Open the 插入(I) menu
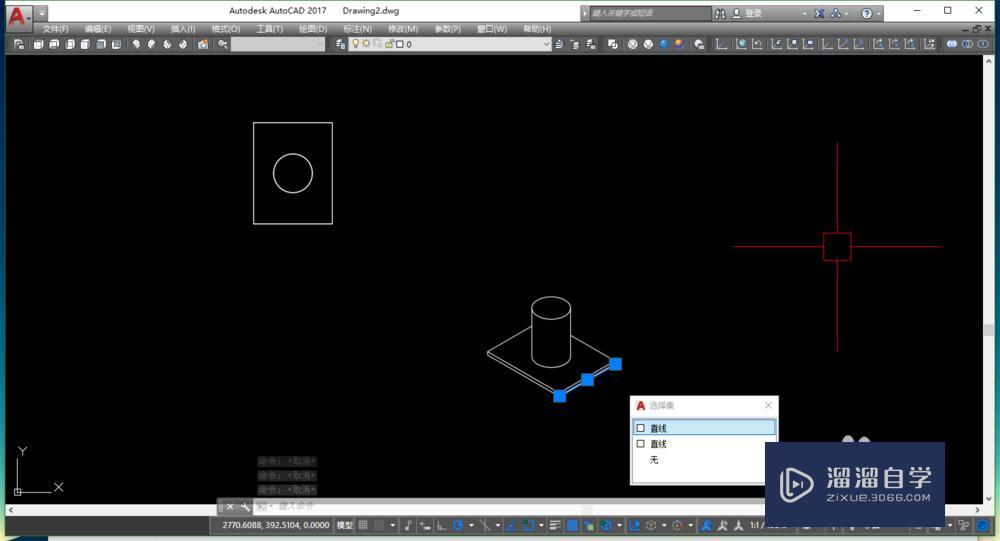Image resolution: width=1000 pixels, height=541 pixels. (183, 29)
